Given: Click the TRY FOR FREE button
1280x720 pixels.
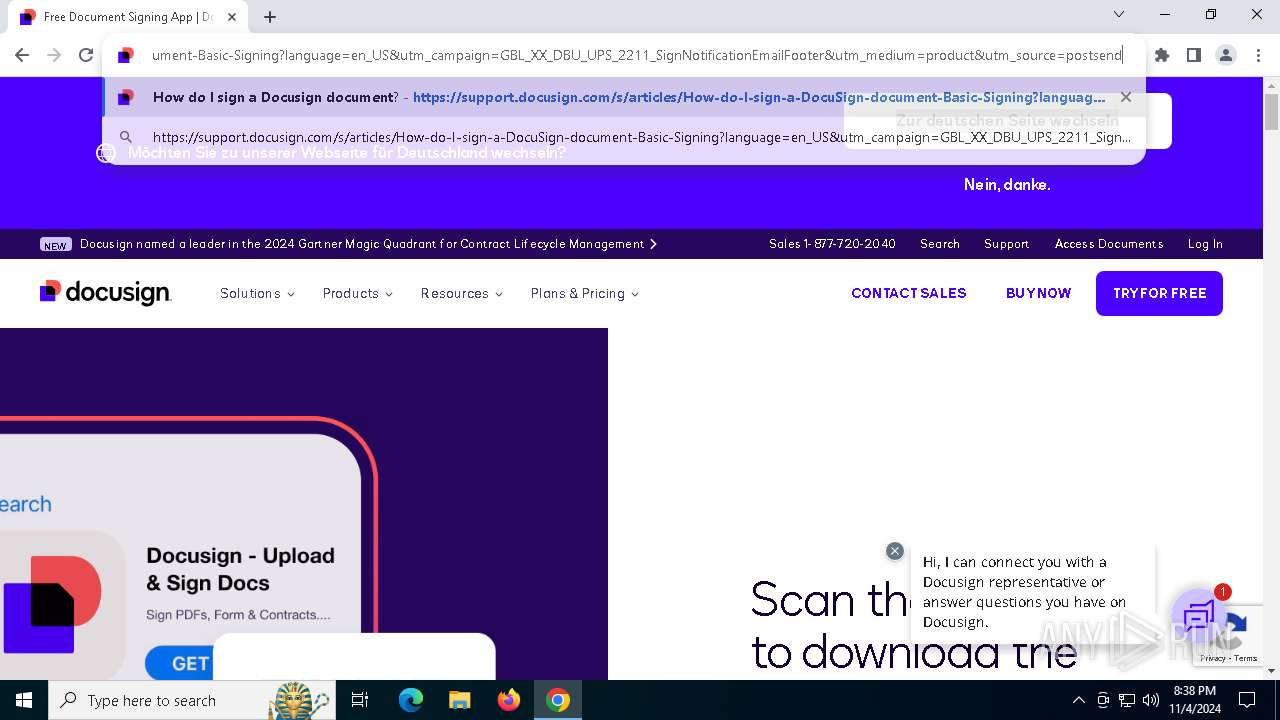Looking at the screenshot, I should [1159, 293].
